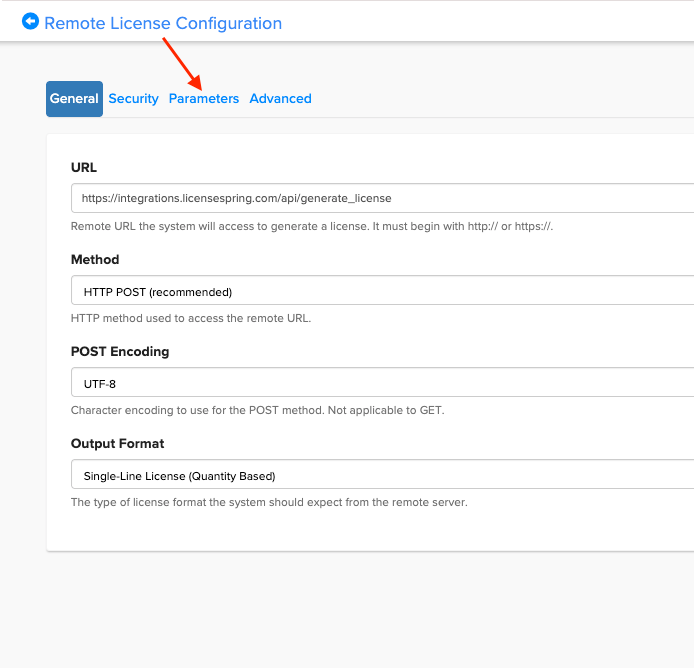The height and width of the screenshot is (668, 694).
Task: Select the General tab
Action: click(74, 99)
